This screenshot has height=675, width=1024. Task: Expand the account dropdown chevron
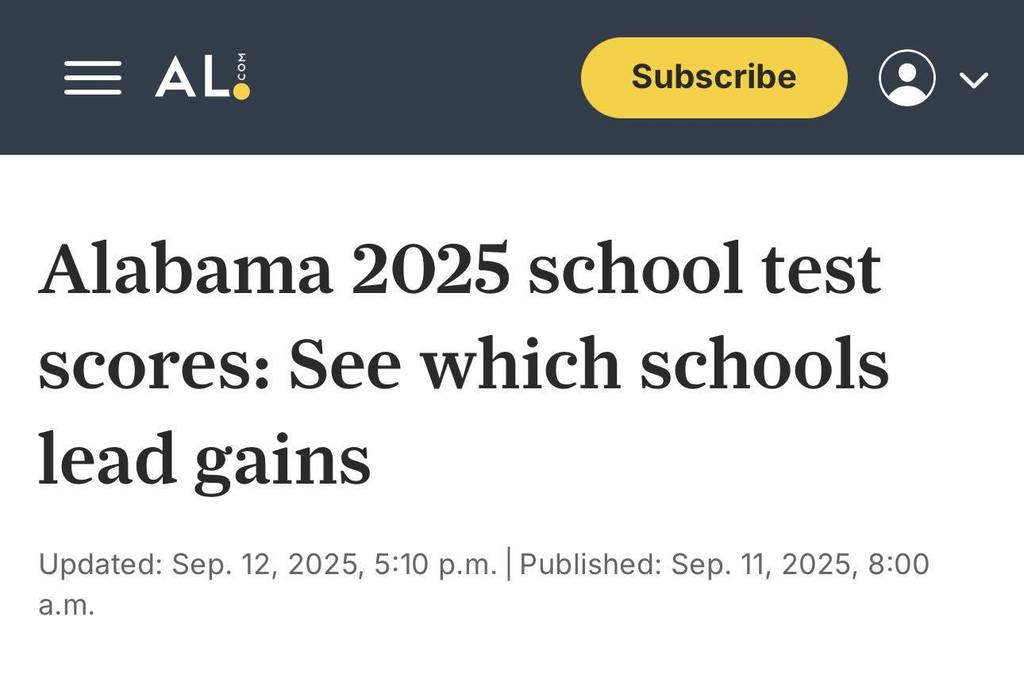[x=974, y=79]
